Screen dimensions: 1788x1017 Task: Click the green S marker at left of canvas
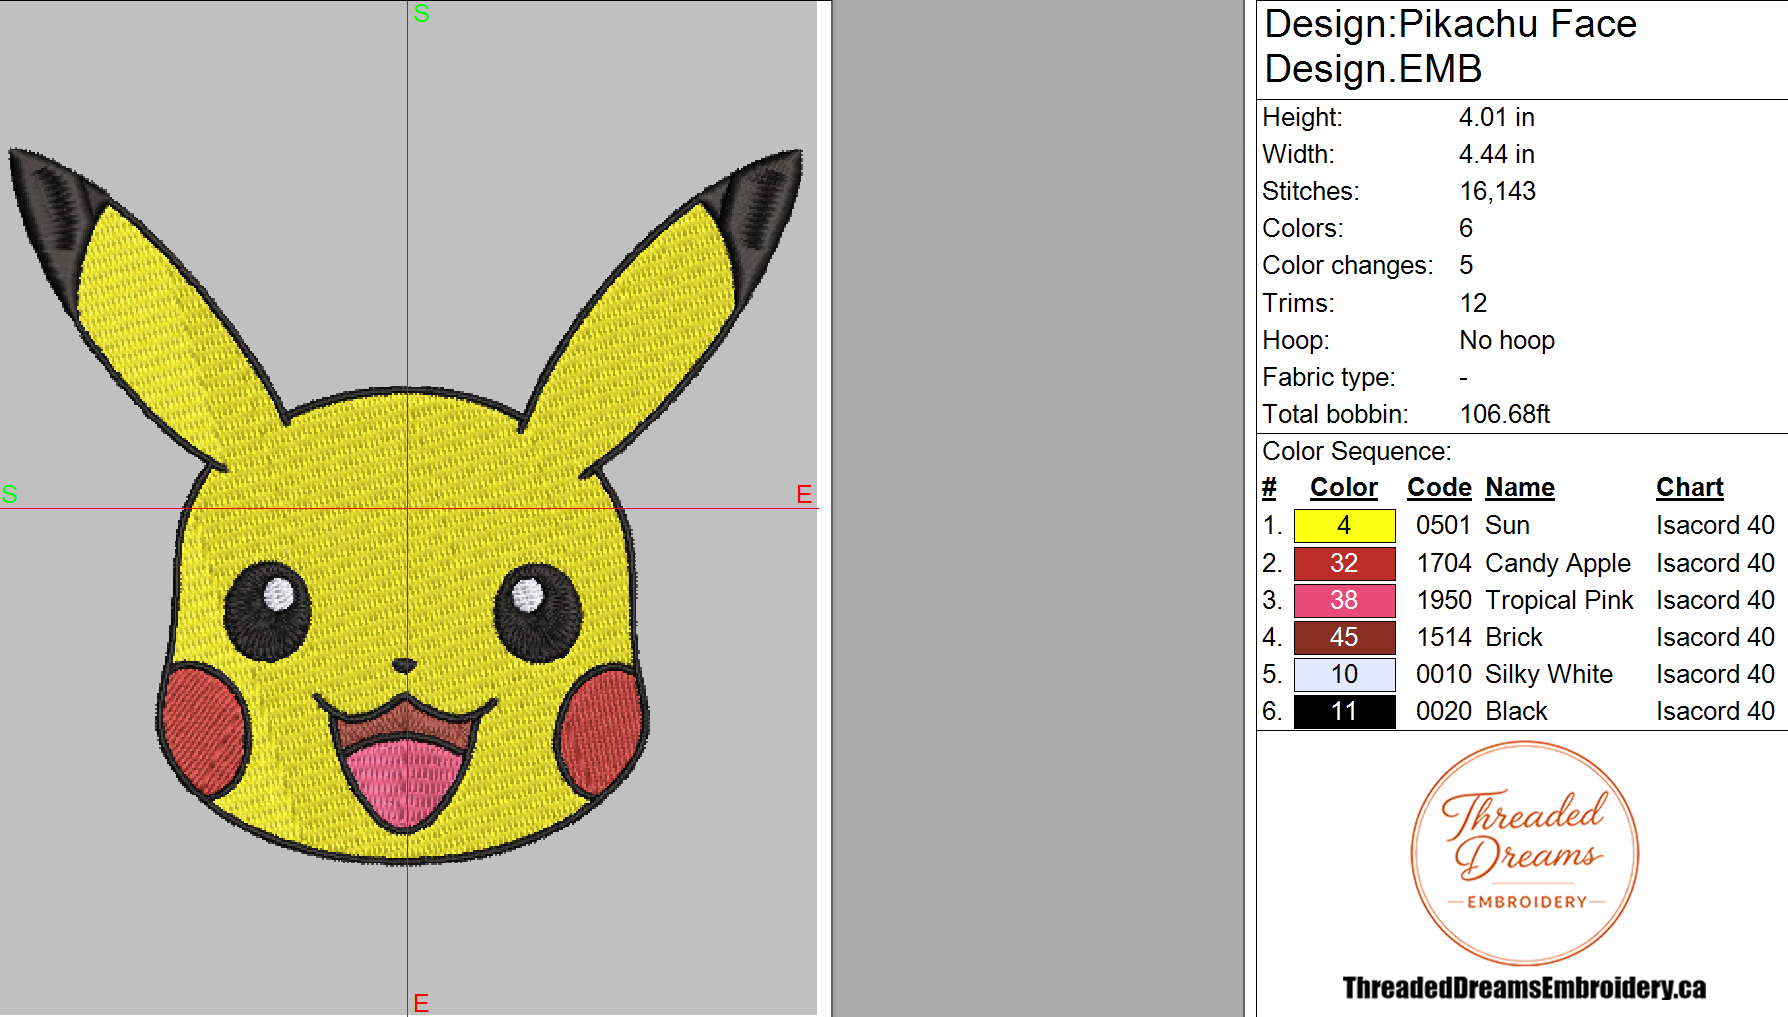[x=10, y=494]
